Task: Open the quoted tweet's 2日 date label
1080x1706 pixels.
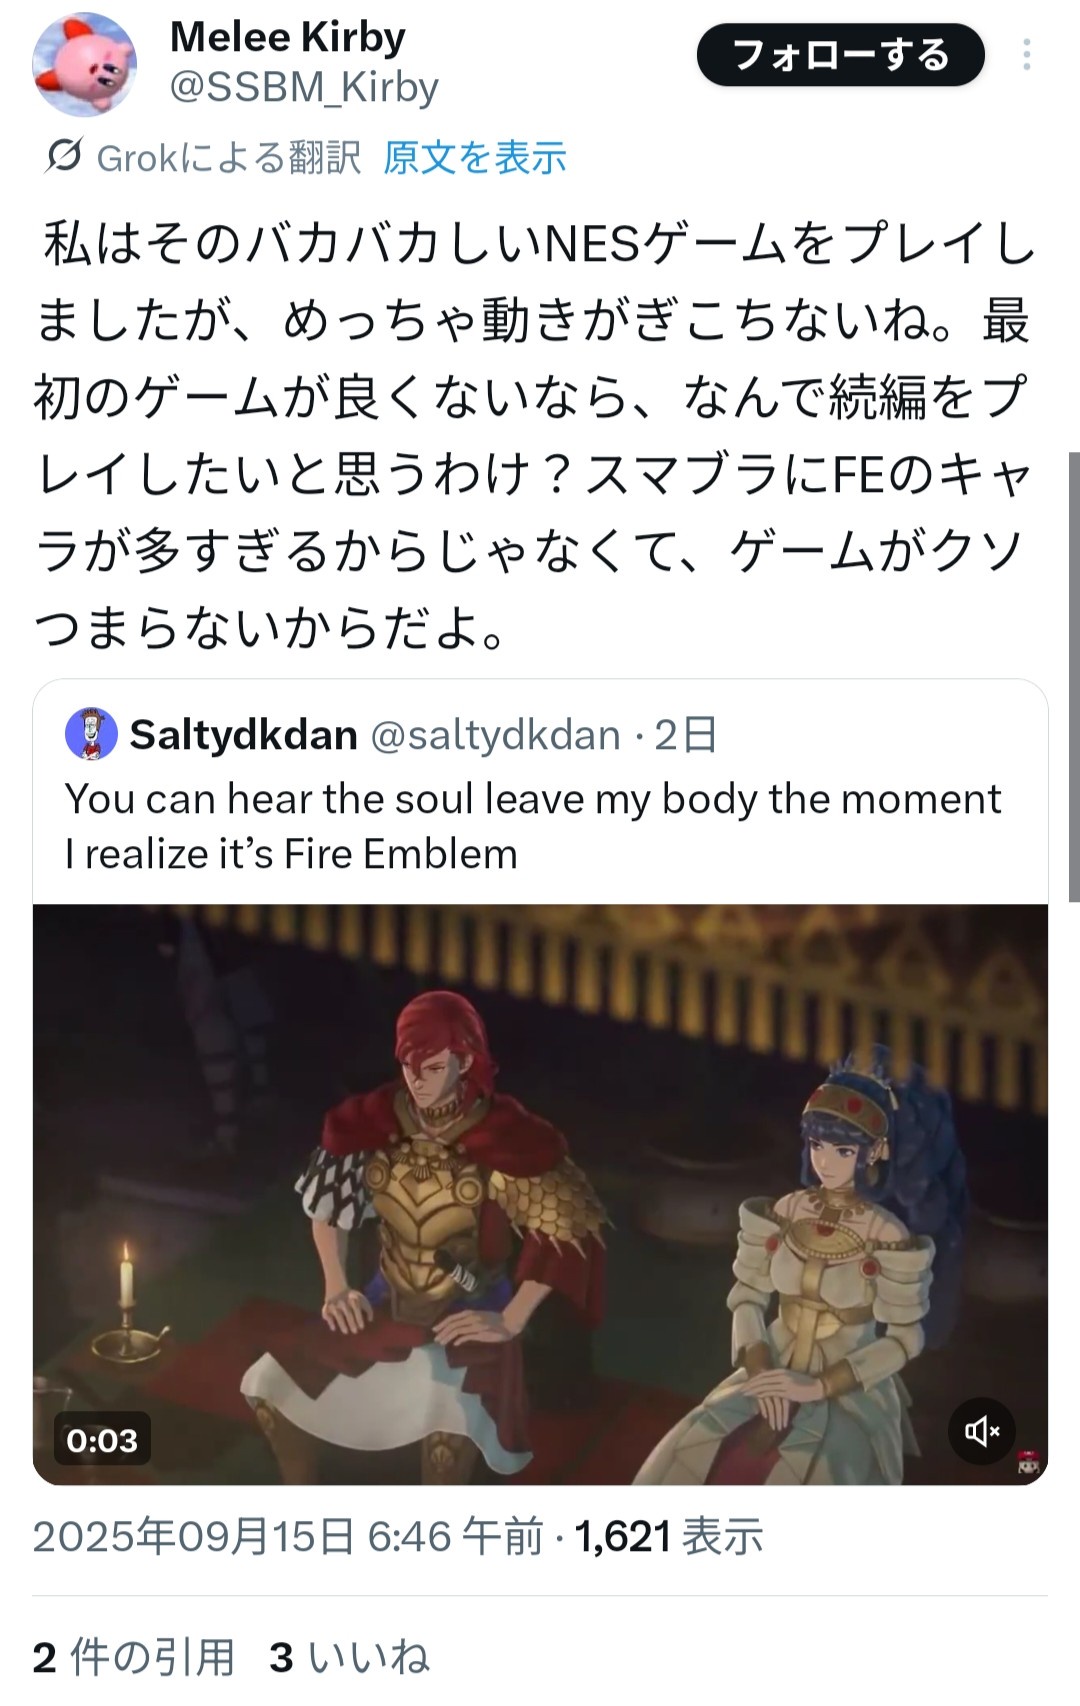Action: click(686, 736)
